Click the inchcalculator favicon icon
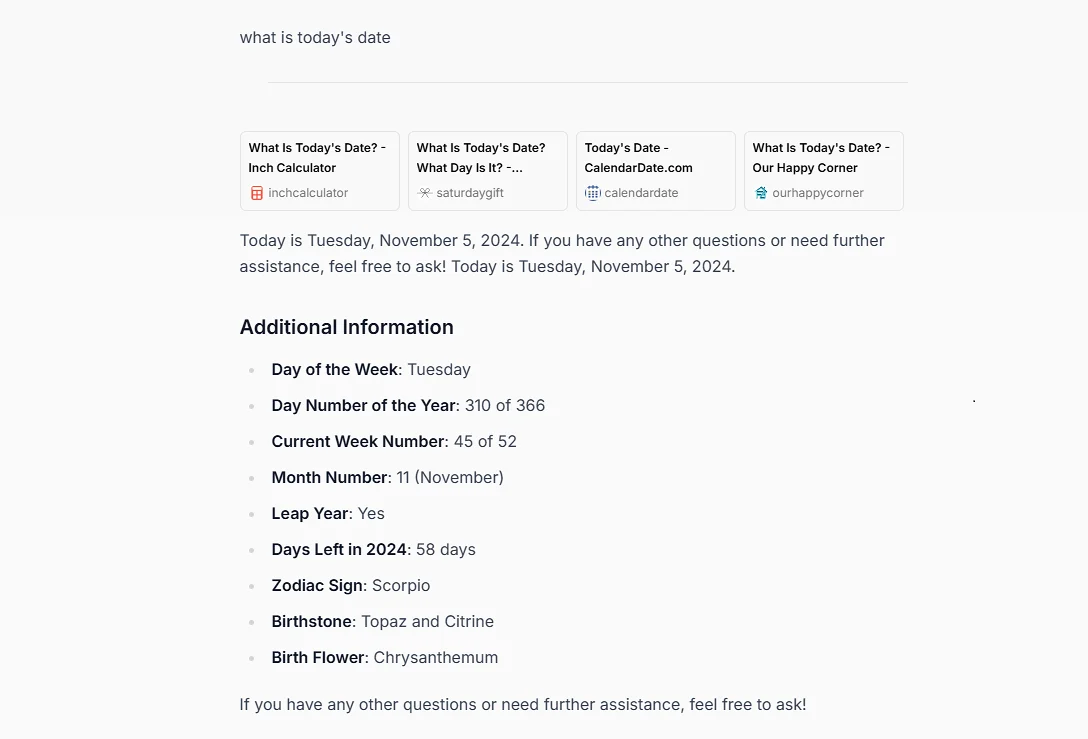The width and height of the screenshot is (1088, 739). click(x=257, y=193)
